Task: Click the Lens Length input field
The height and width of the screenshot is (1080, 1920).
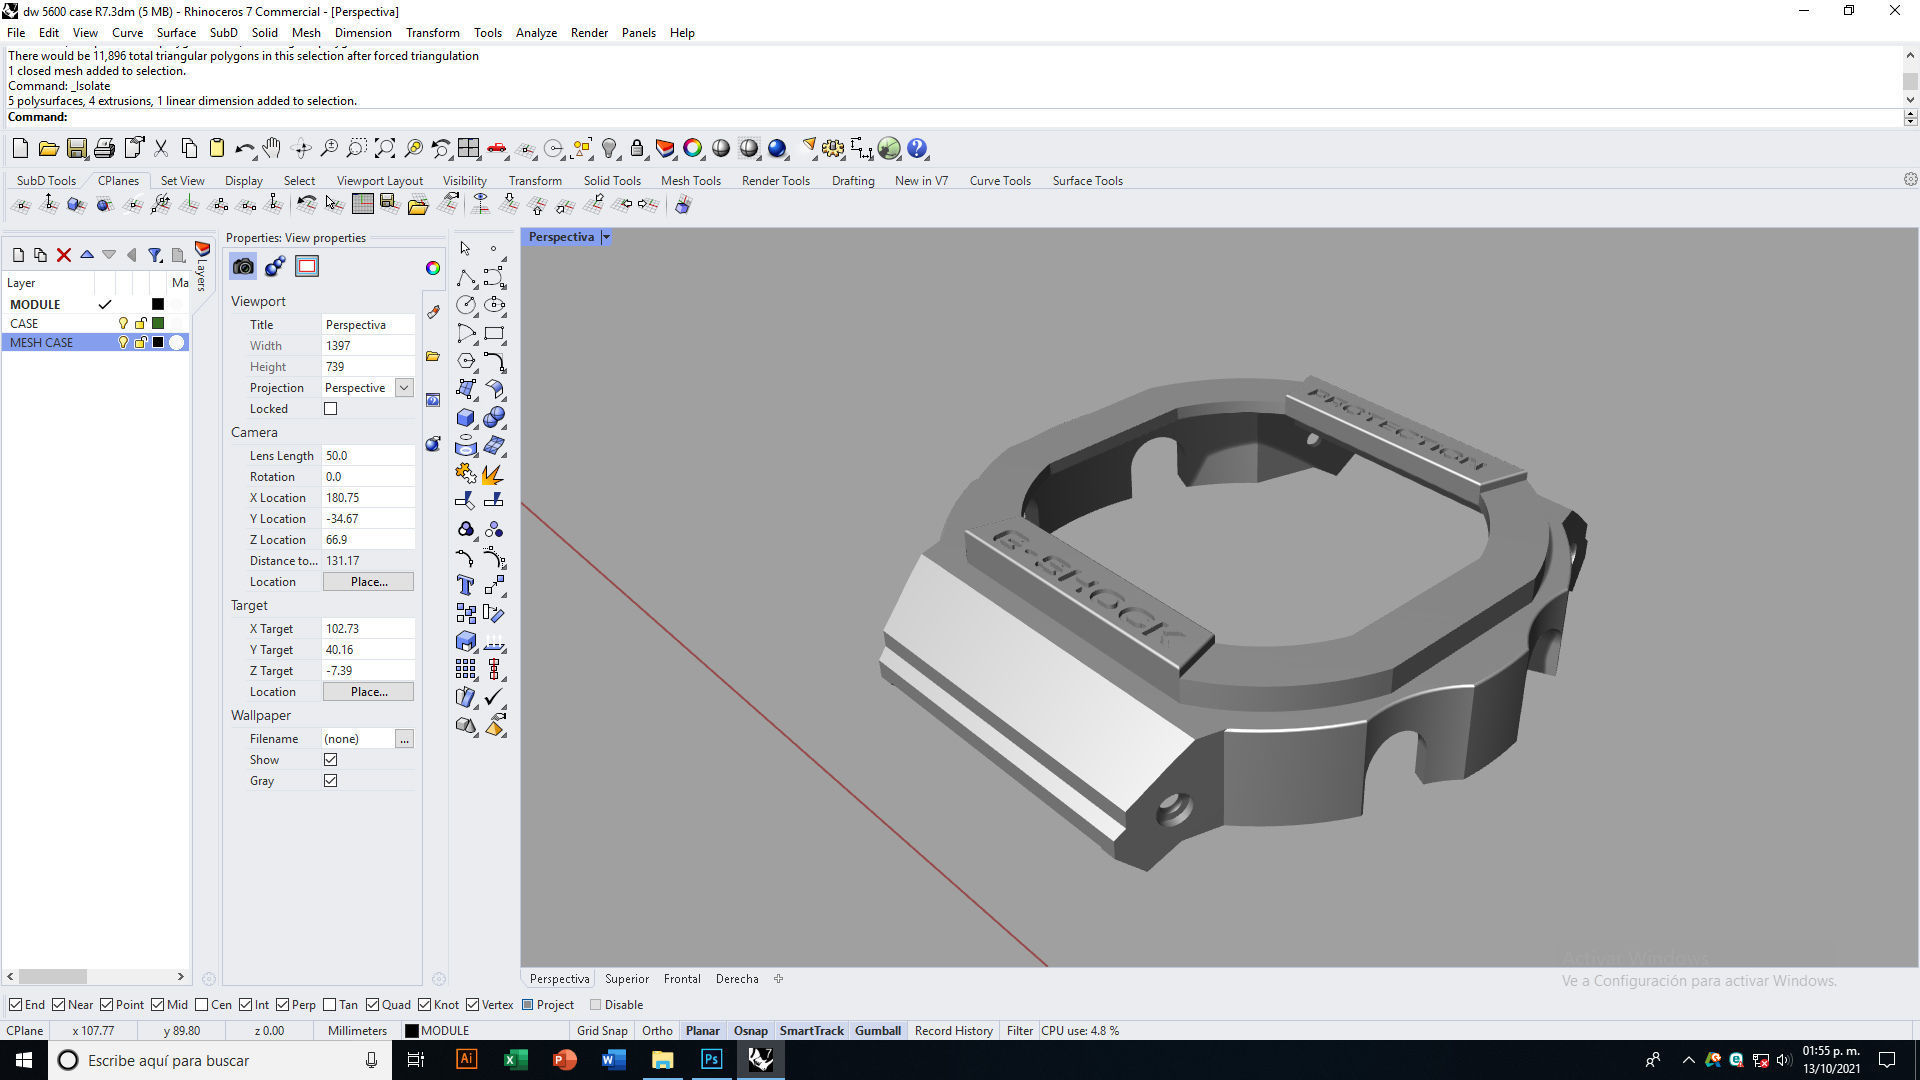Action: 368,456
